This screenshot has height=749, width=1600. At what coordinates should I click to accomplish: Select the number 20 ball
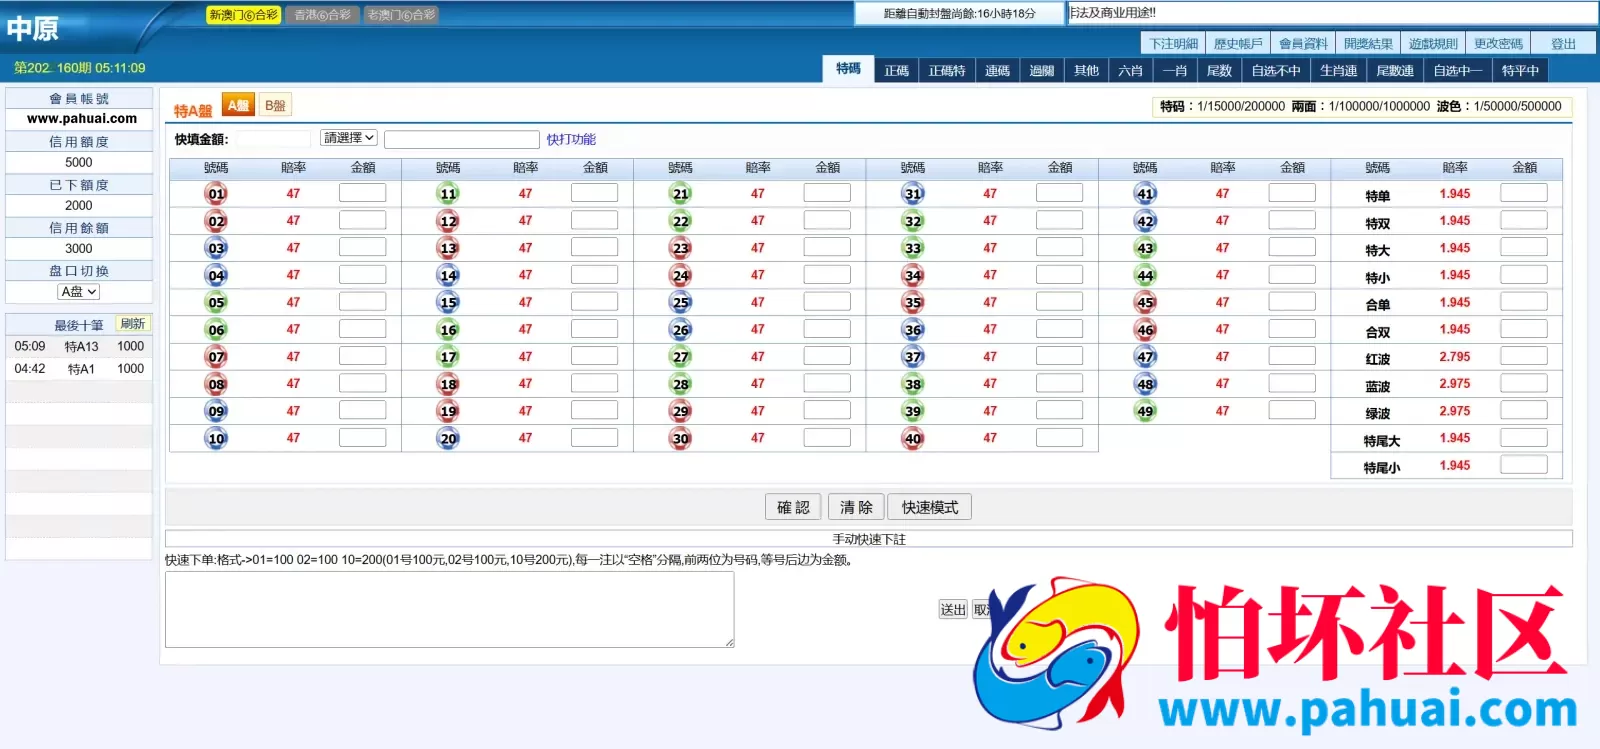(x=448, y=438)
